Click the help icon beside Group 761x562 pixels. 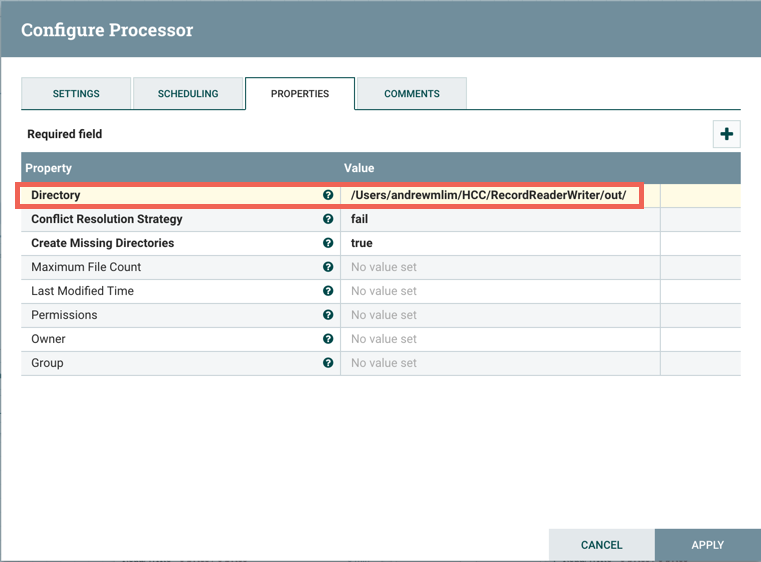tap(328, 363)
